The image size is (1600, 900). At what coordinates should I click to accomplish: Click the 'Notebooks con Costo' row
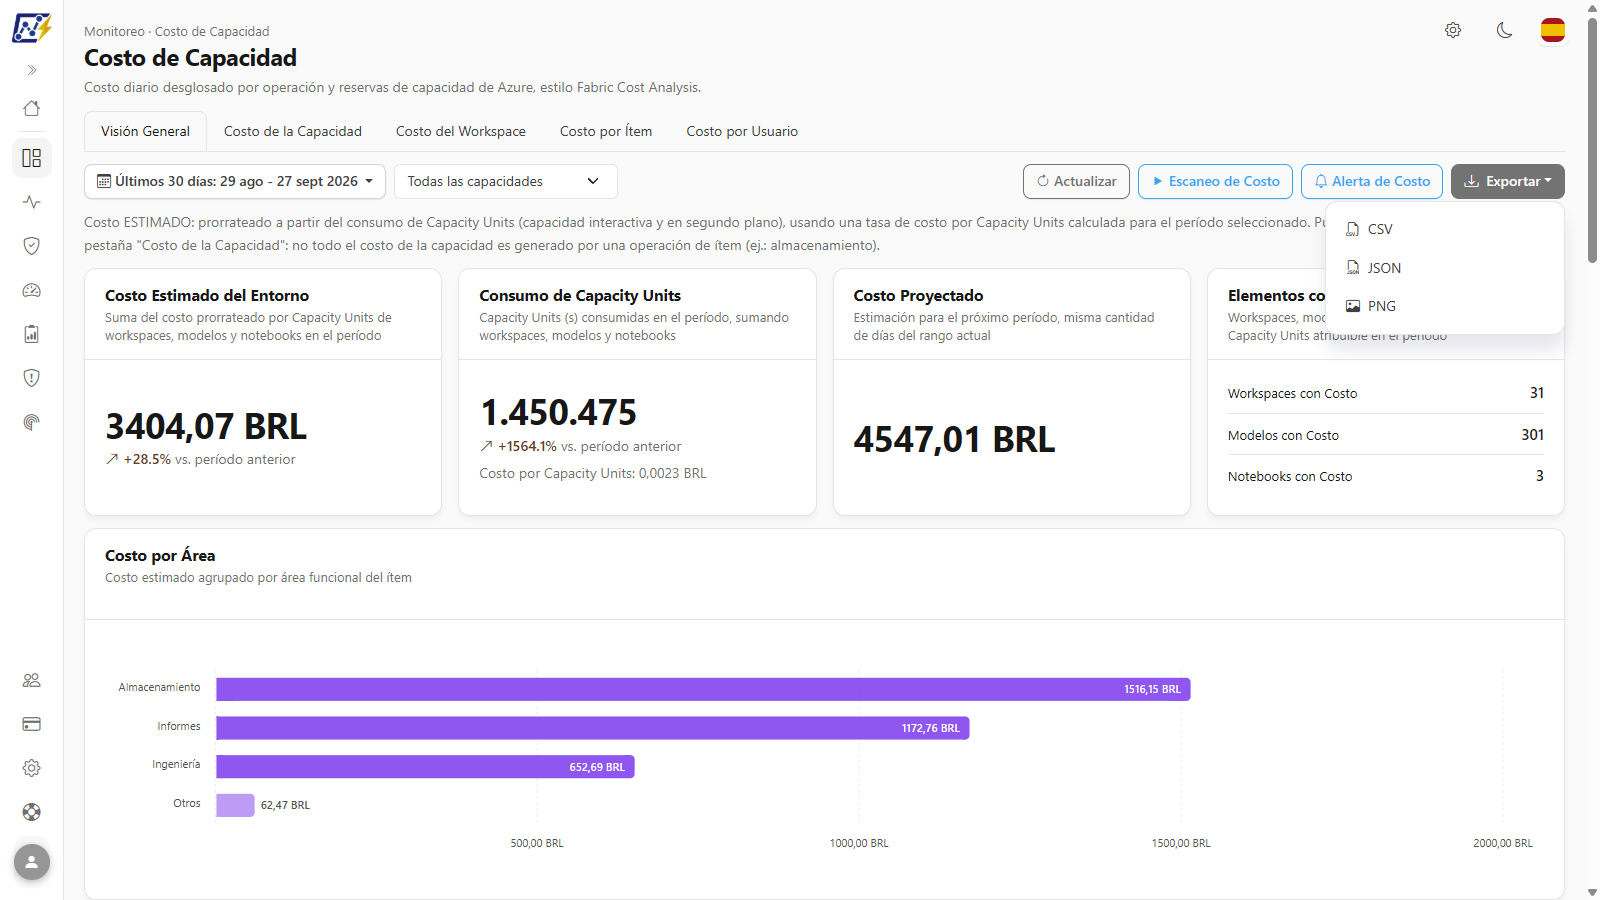click(1386, 476)
